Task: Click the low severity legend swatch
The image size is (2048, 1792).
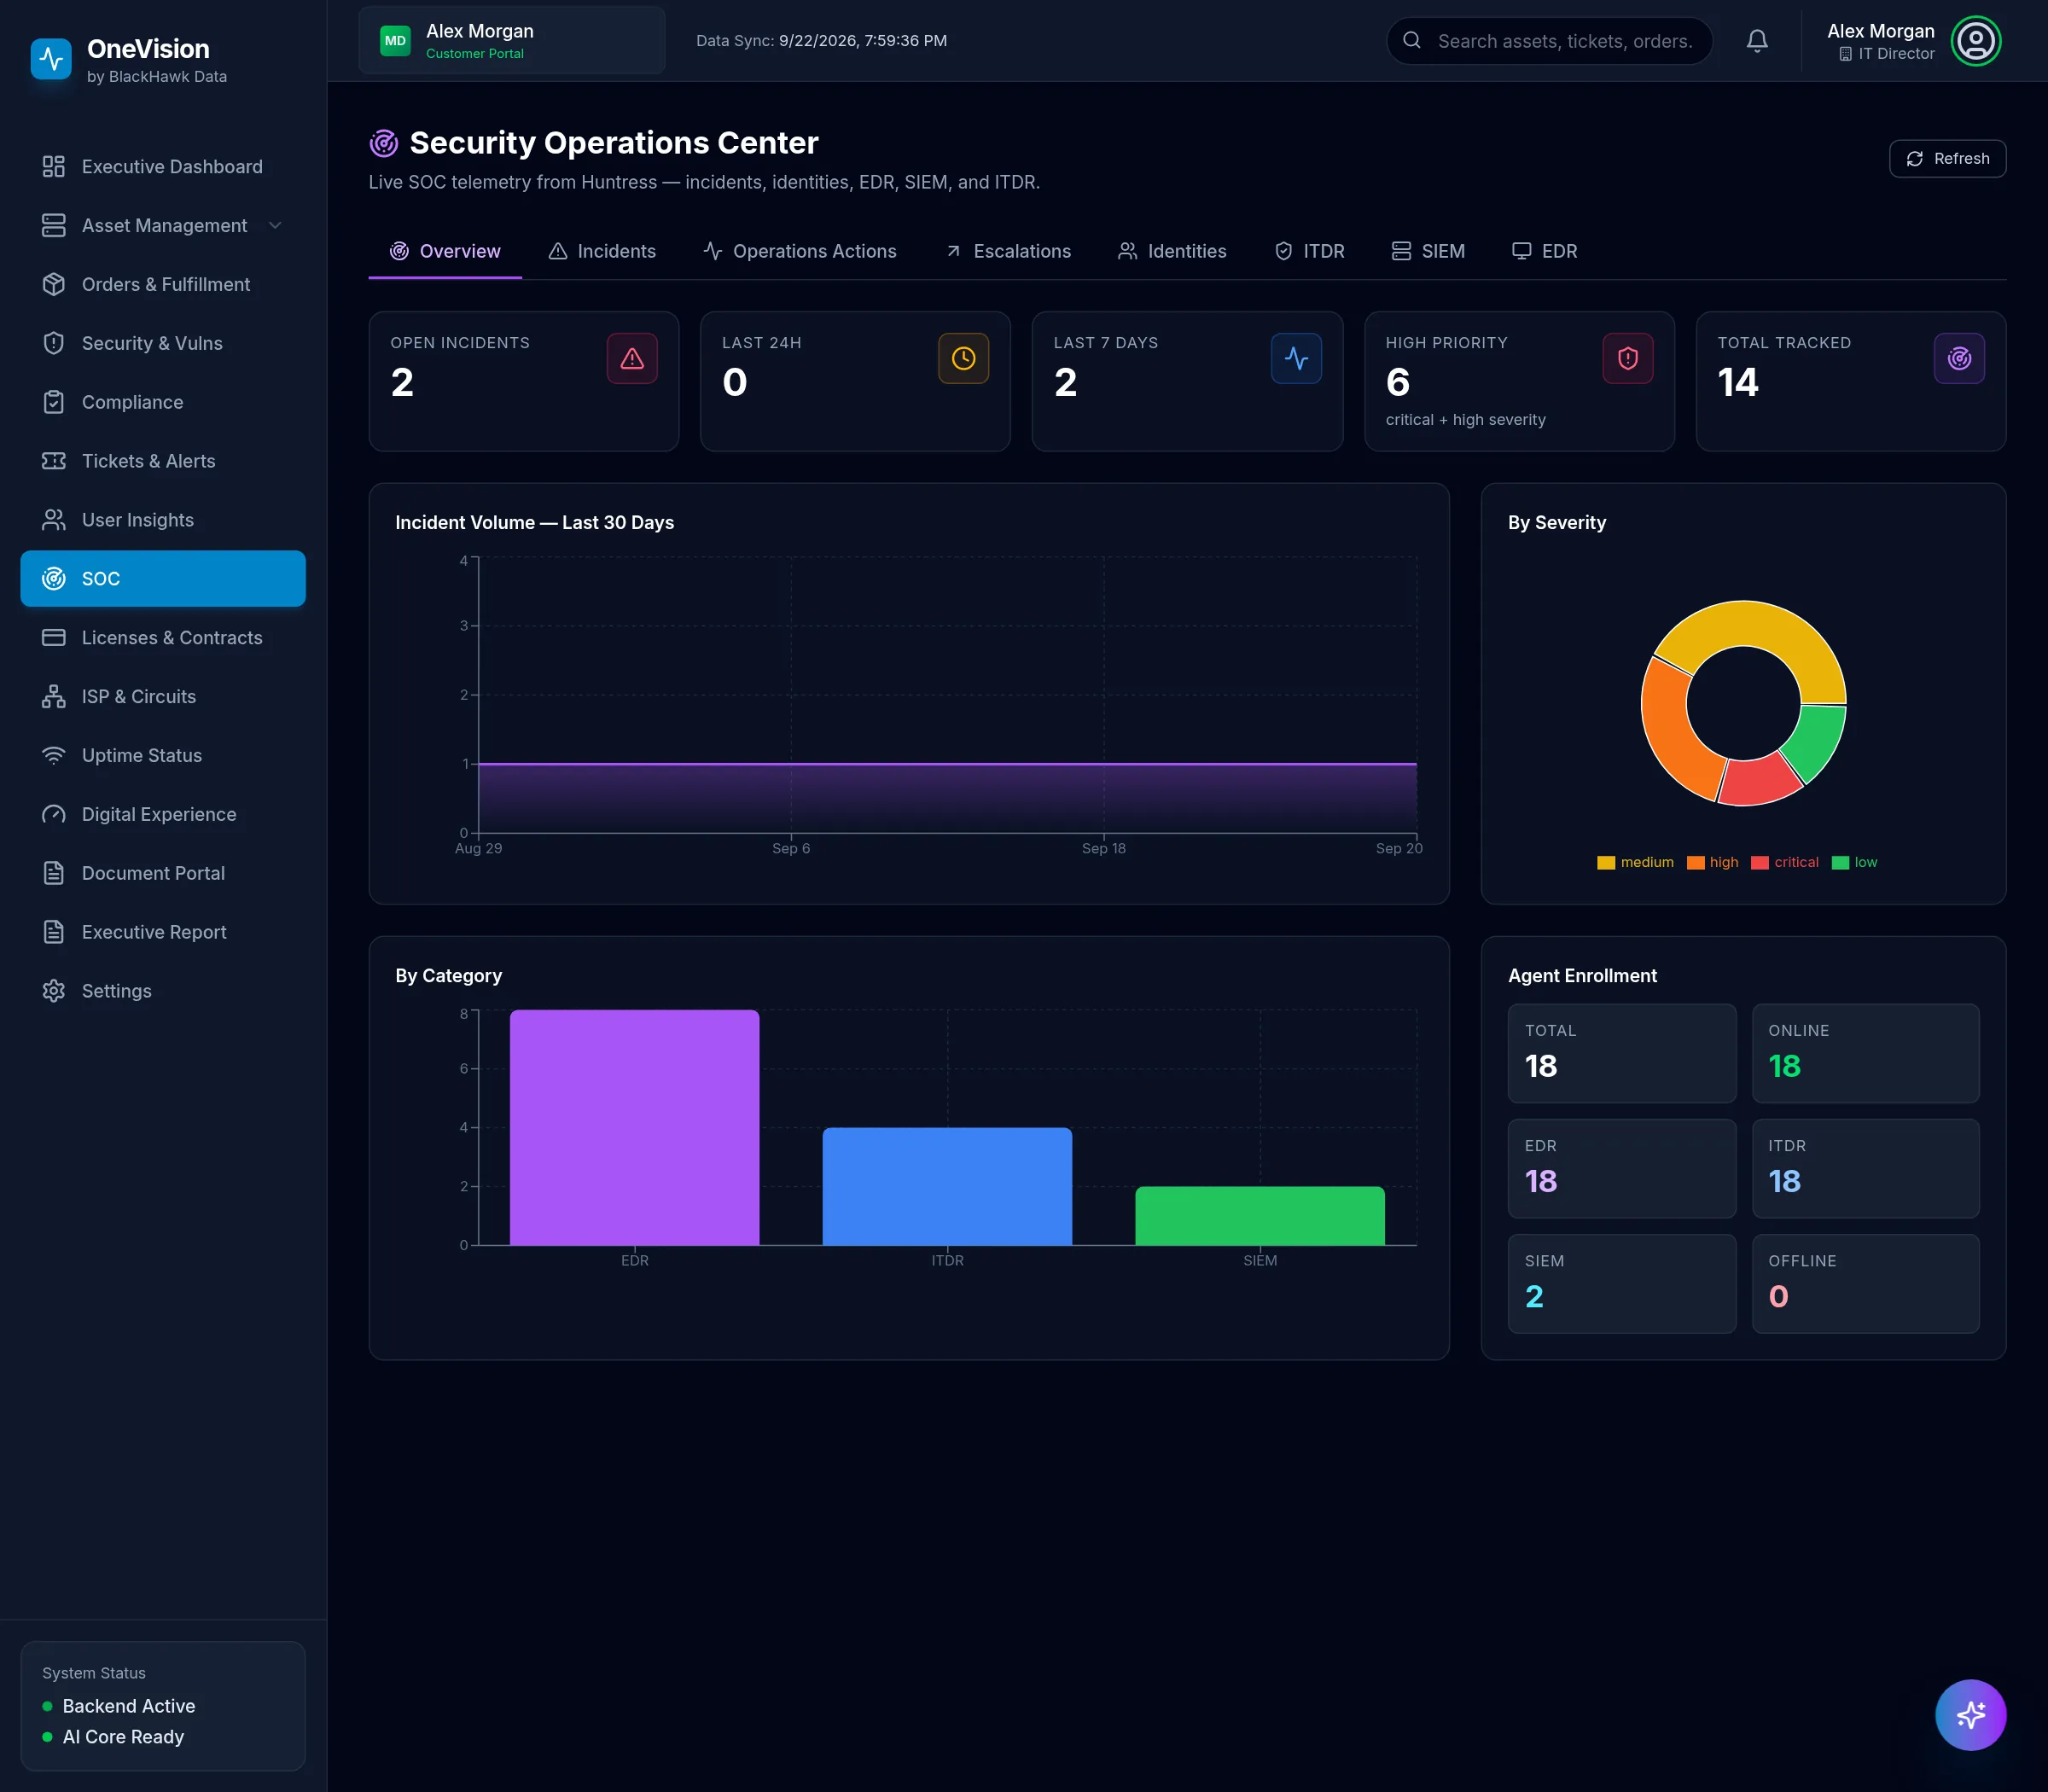Action: 1840,863
